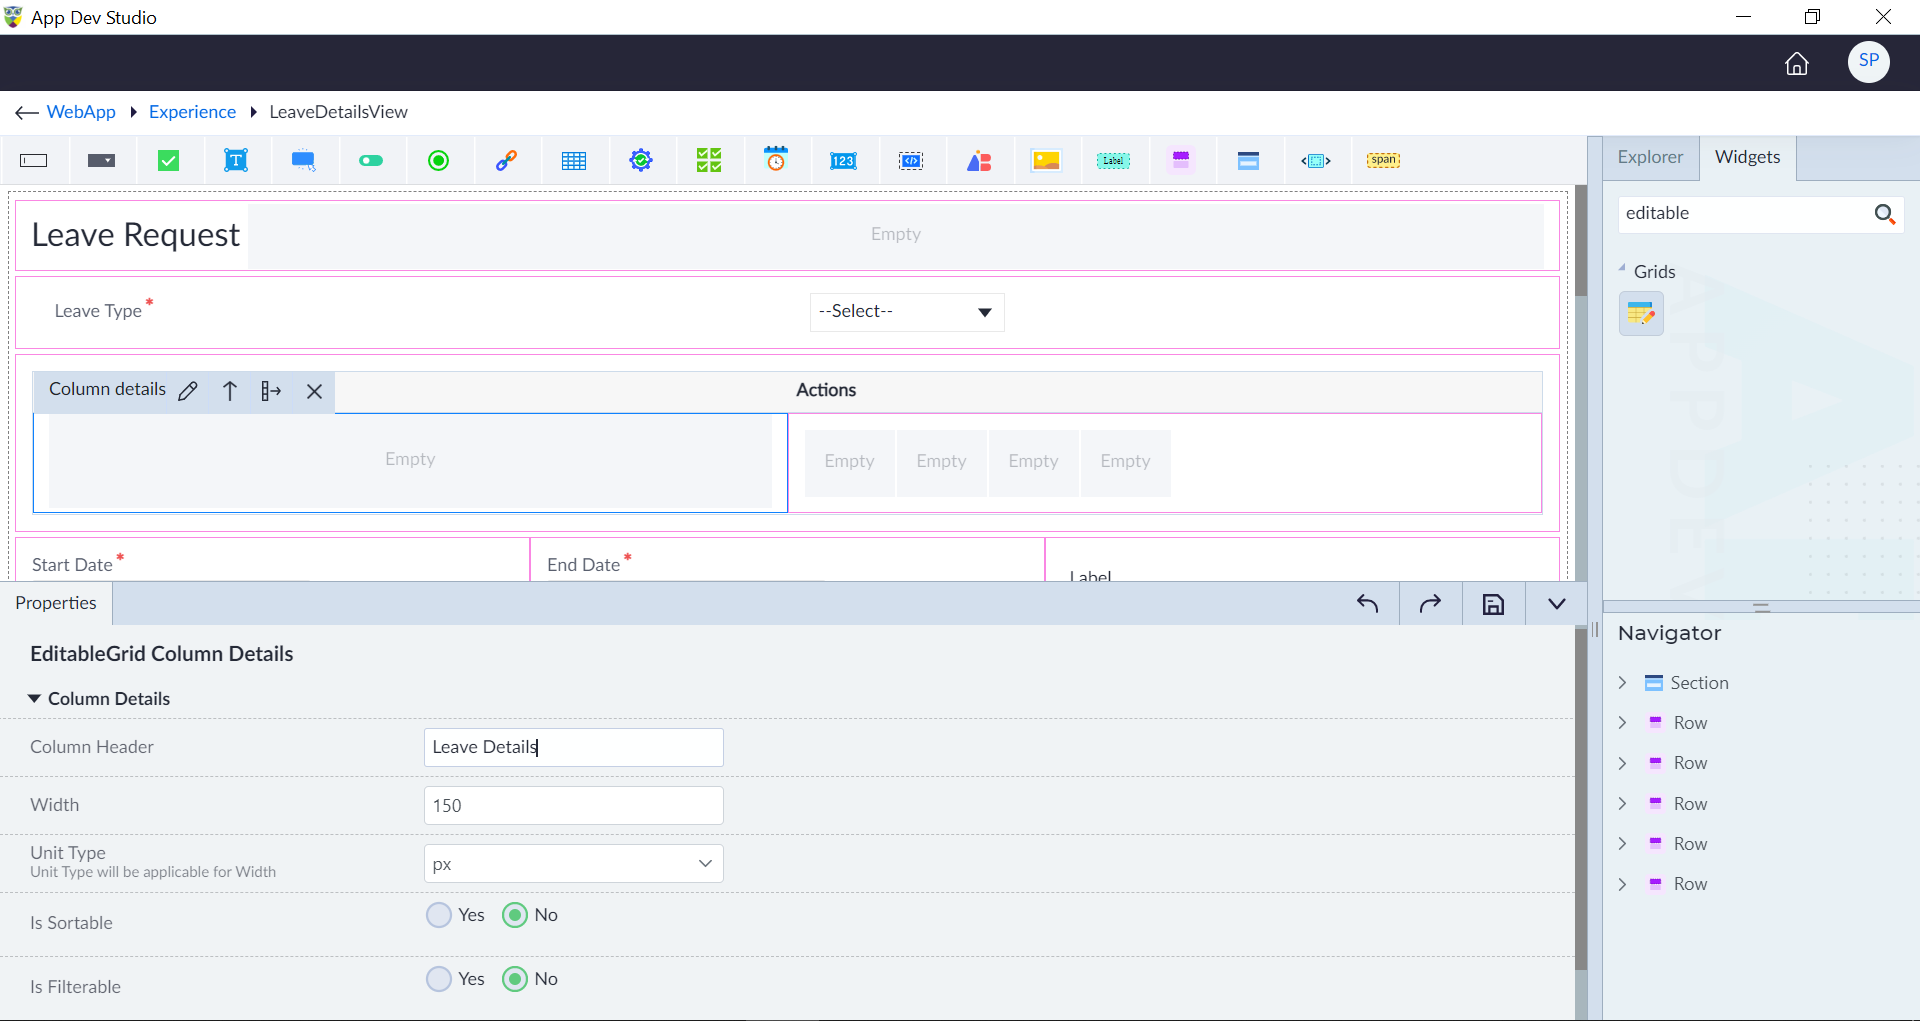
Task: Collapse the Column Details section
Action: (34, 699)
